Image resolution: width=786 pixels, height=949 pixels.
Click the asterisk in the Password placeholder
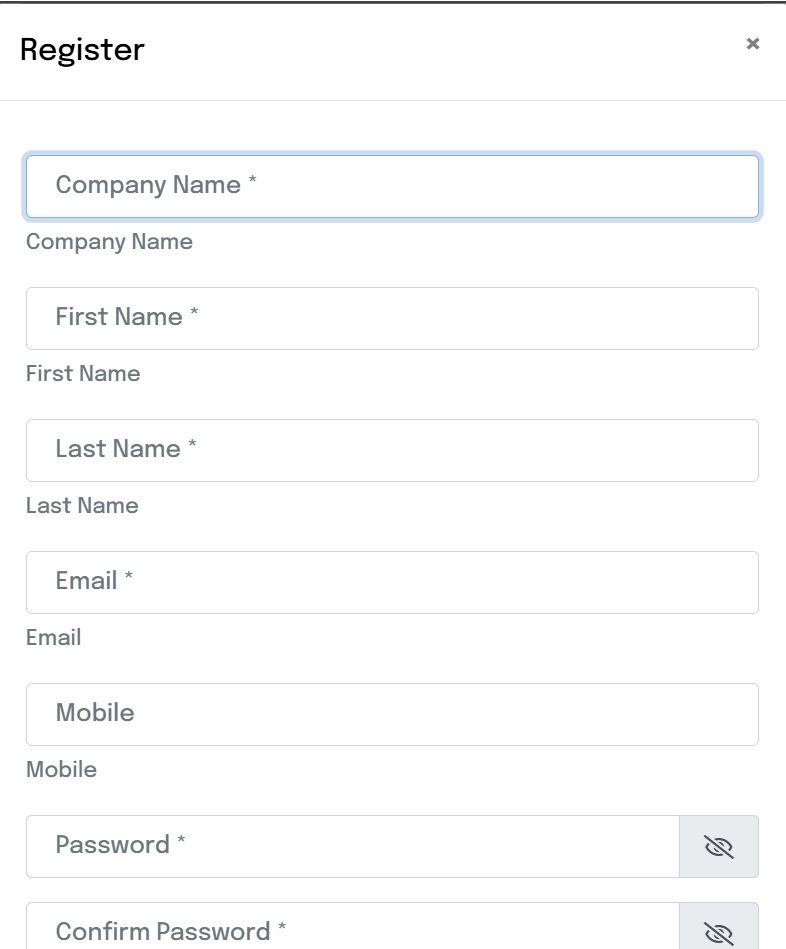coord(181,841)
